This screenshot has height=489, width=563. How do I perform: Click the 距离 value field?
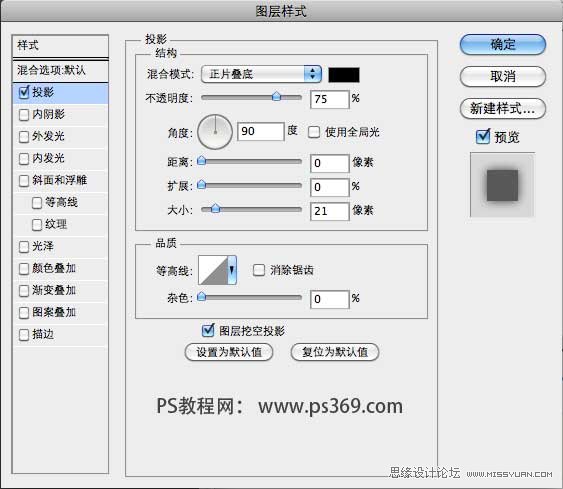tap(329, 163)
